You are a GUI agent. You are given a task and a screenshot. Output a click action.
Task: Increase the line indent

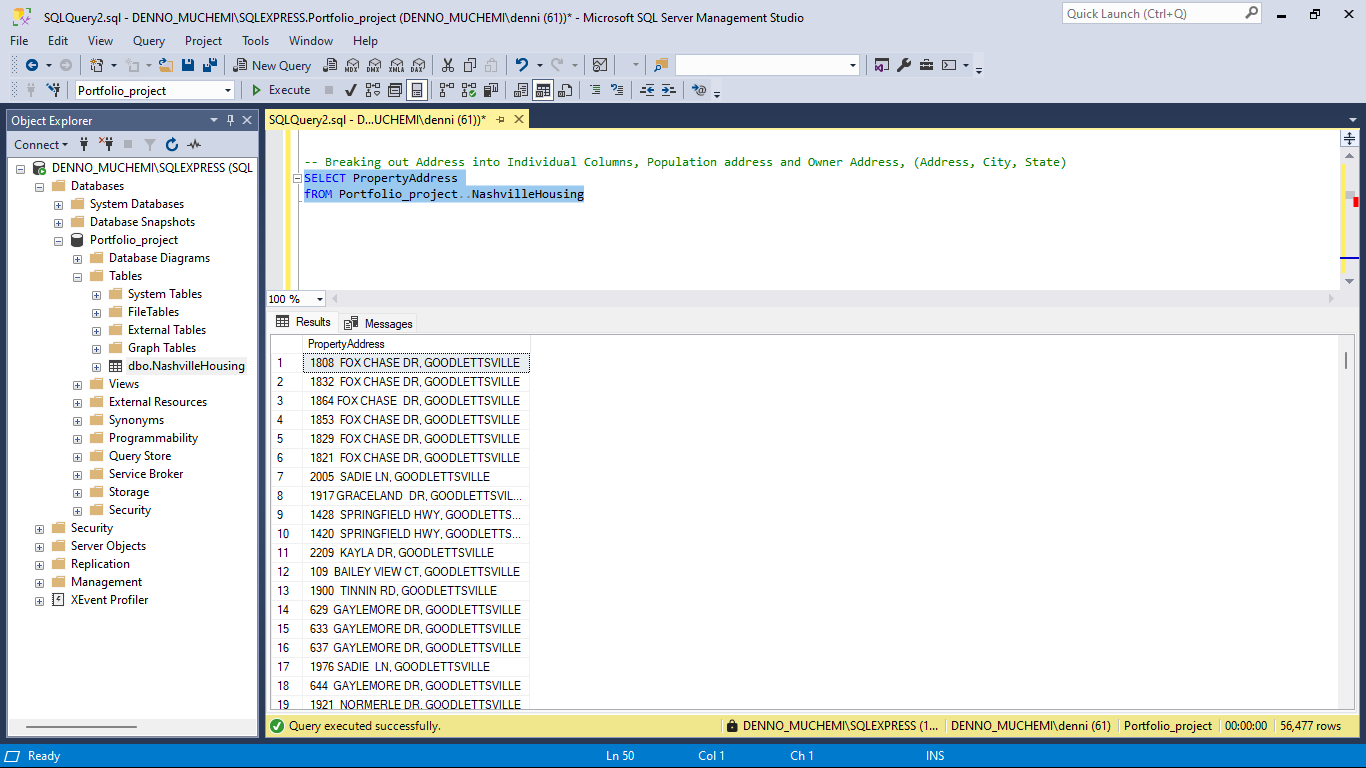(669, 90)
